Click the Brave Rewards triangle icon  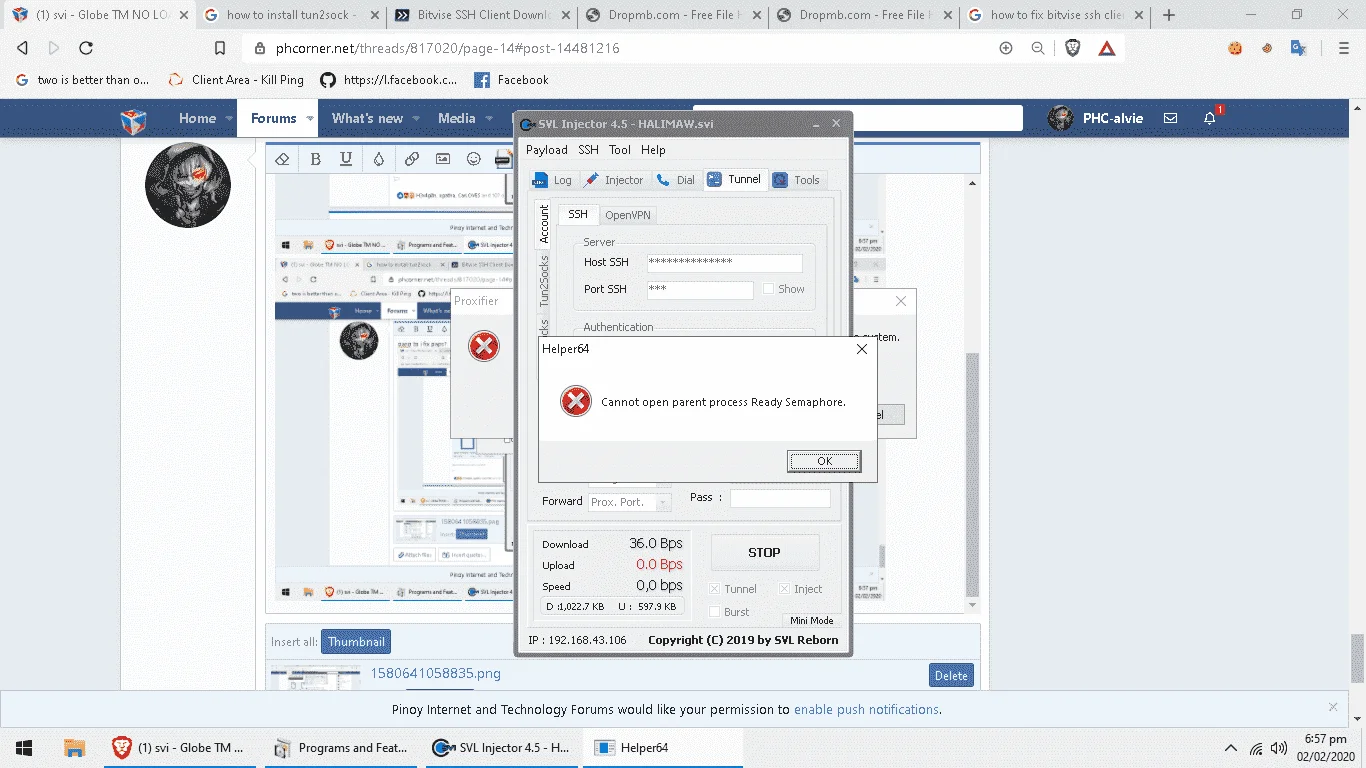coord(1107,48)
